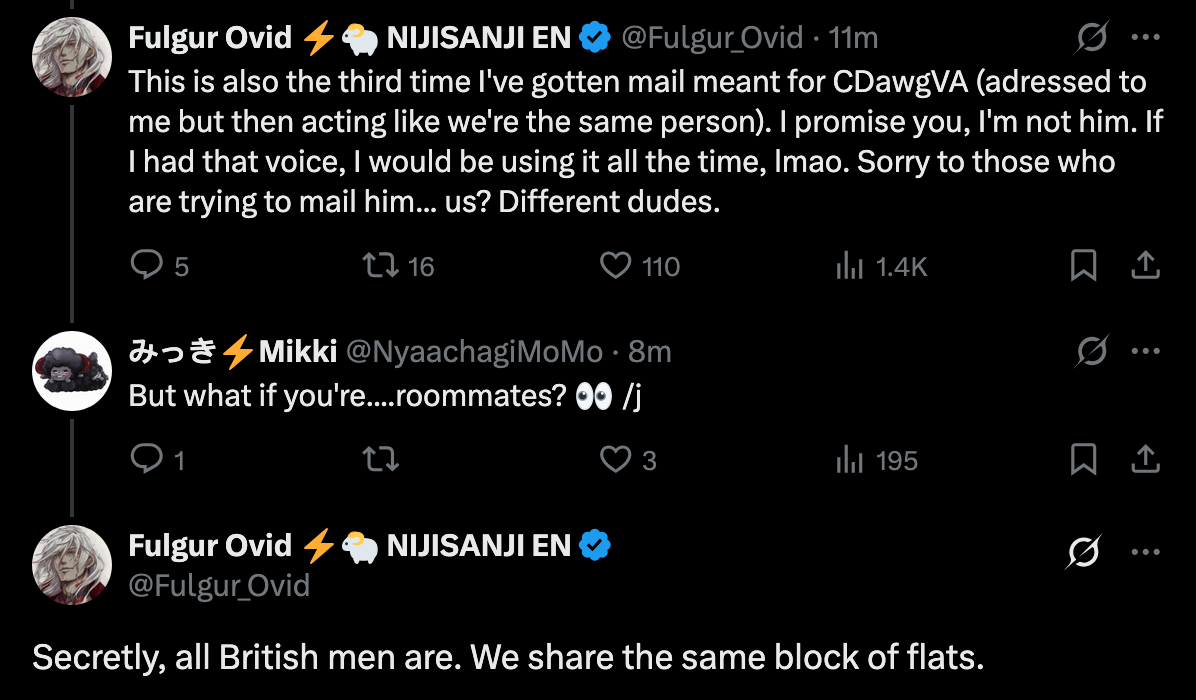
Task: Open @Fulgur_Ovid handle on bottom tweet
Action: (219, 584)
